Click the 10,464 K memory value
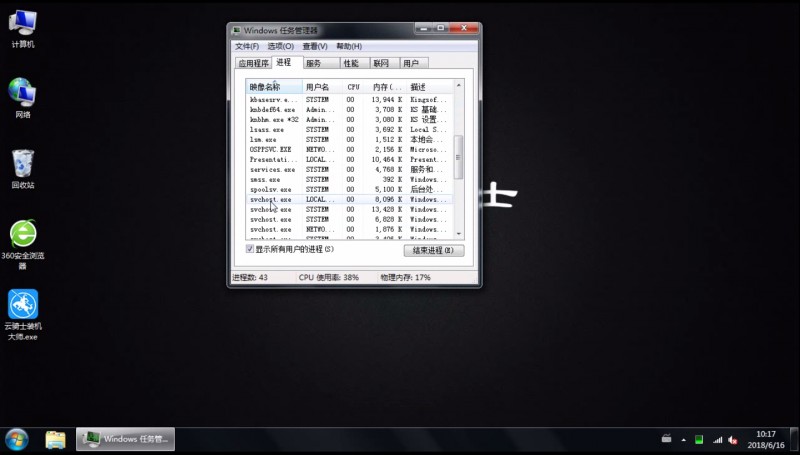This screenshot has height=455, width=800. [387, 160]
